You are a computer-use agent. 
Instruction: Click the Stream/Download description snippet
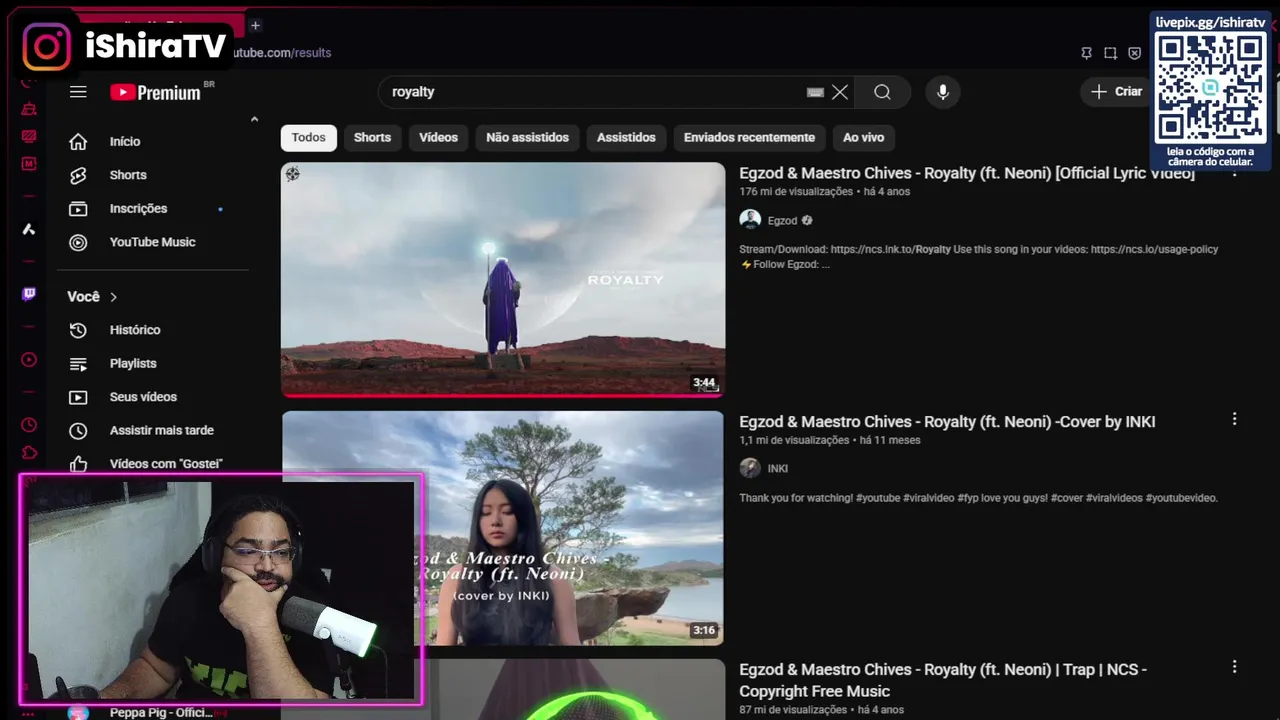click(x=978, y=257)
